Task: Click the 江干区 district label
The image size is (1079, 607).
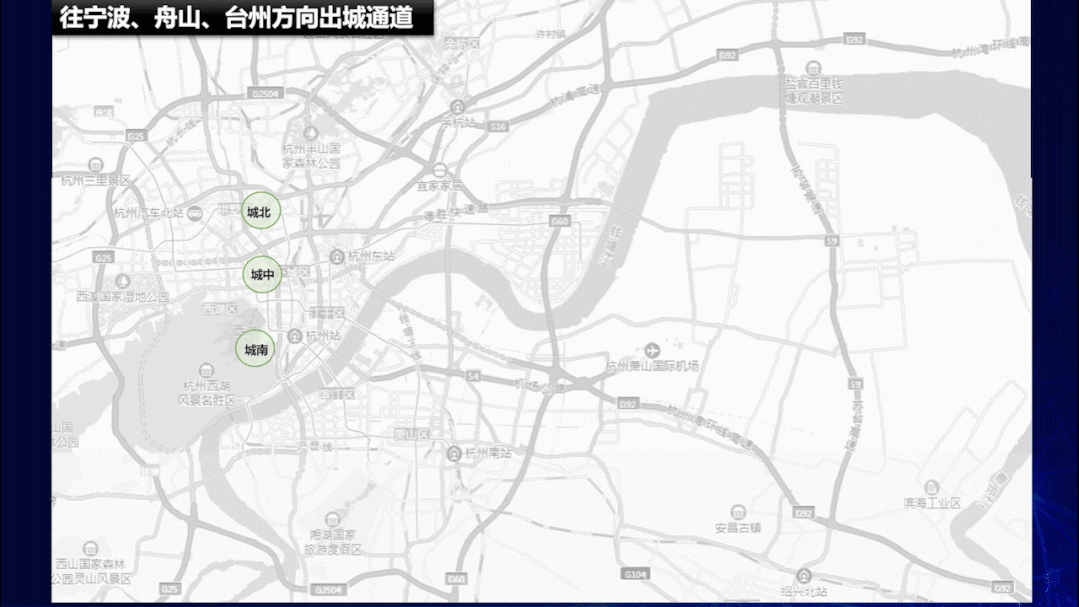Action: (x=327, y=313)
